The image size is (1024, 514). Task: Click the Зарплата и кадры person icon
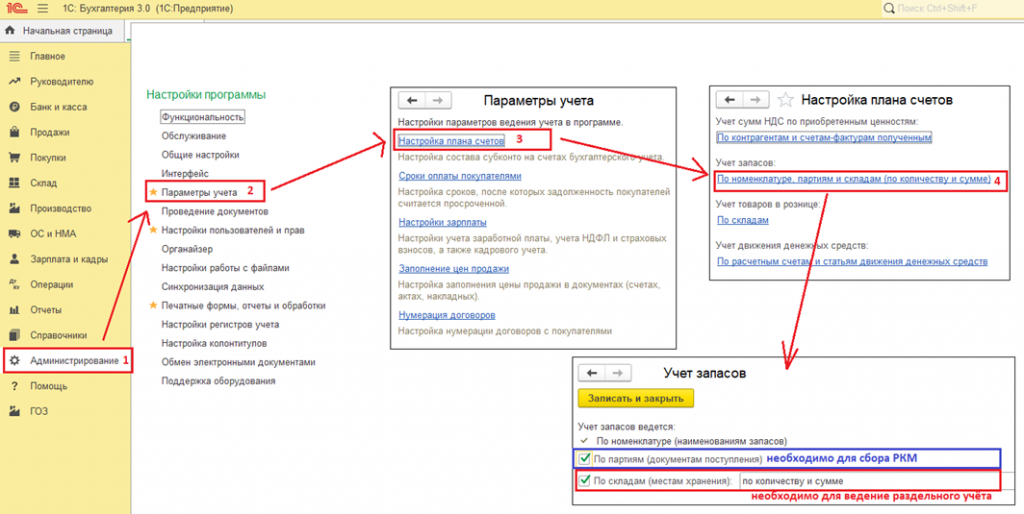pyautogui.click(x=14, y=259)
